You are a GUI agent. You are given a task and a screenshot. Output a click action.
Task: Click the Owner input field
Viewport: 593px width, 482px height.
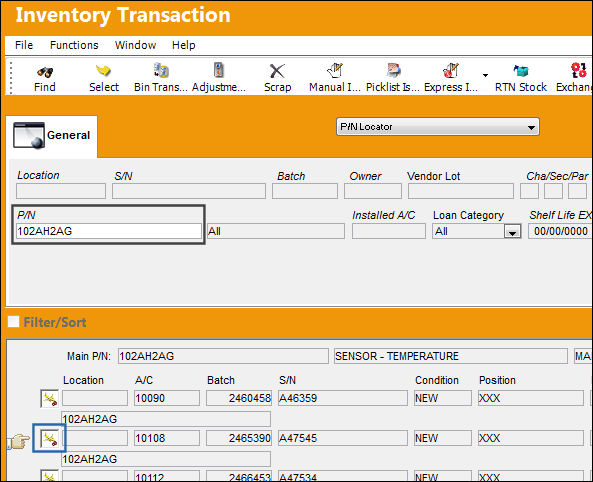[373, 191]
